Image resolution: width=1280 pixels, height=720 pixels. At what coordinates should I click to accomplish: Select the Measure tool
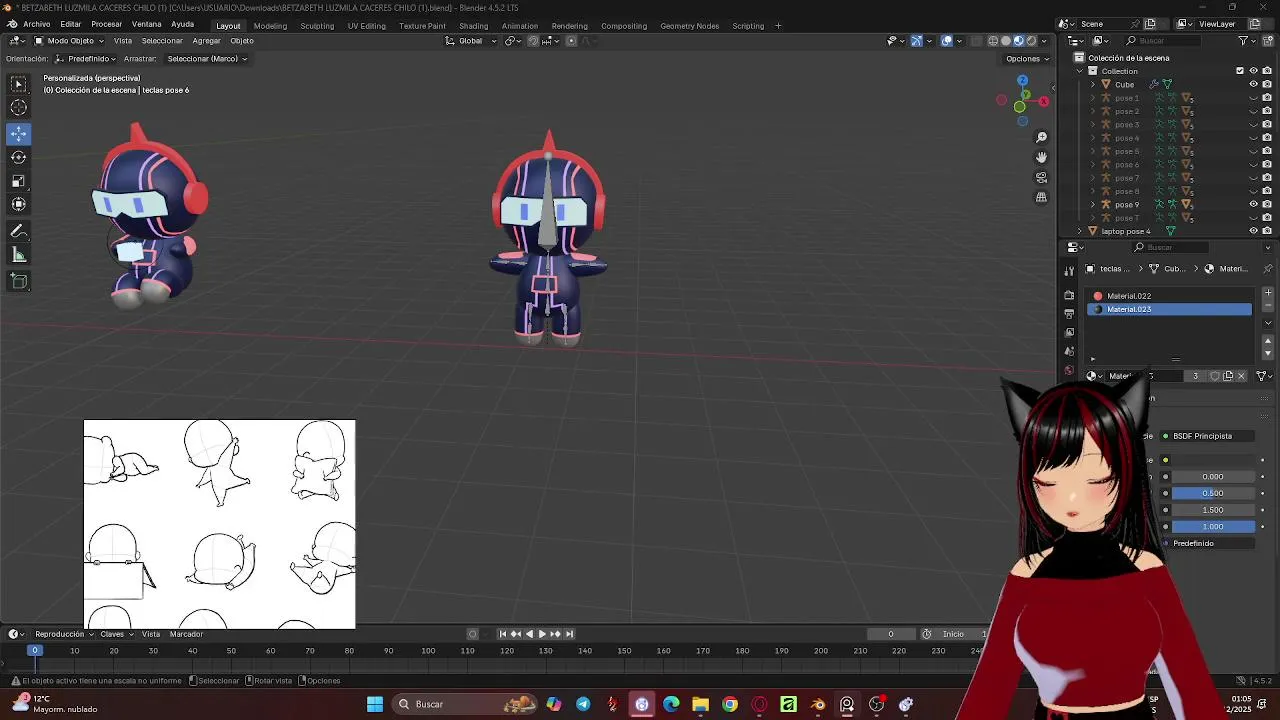tap(19, 255)
